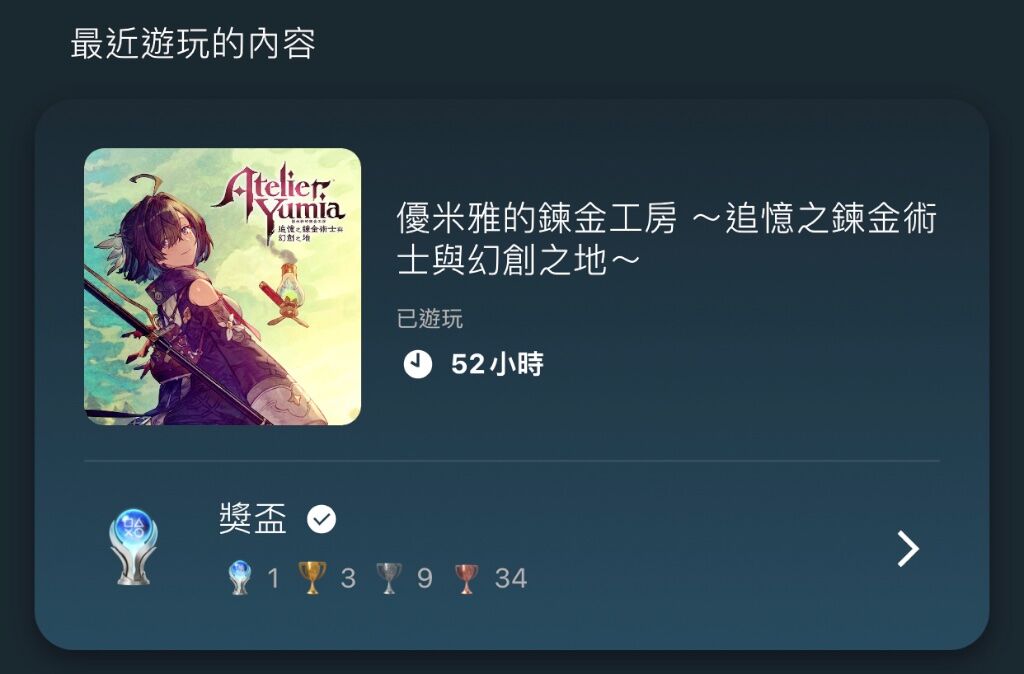Click the platinum trophy count 1
This screenshot has height=674, width=1024.
click(x=273, y=578)
